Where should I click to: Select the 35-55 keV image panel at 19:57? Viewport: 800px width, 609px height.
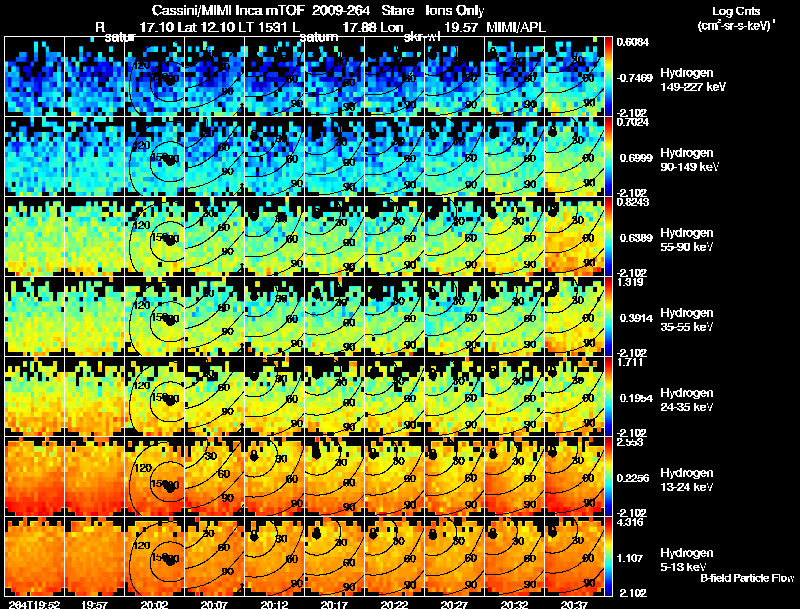pos(94,317)
